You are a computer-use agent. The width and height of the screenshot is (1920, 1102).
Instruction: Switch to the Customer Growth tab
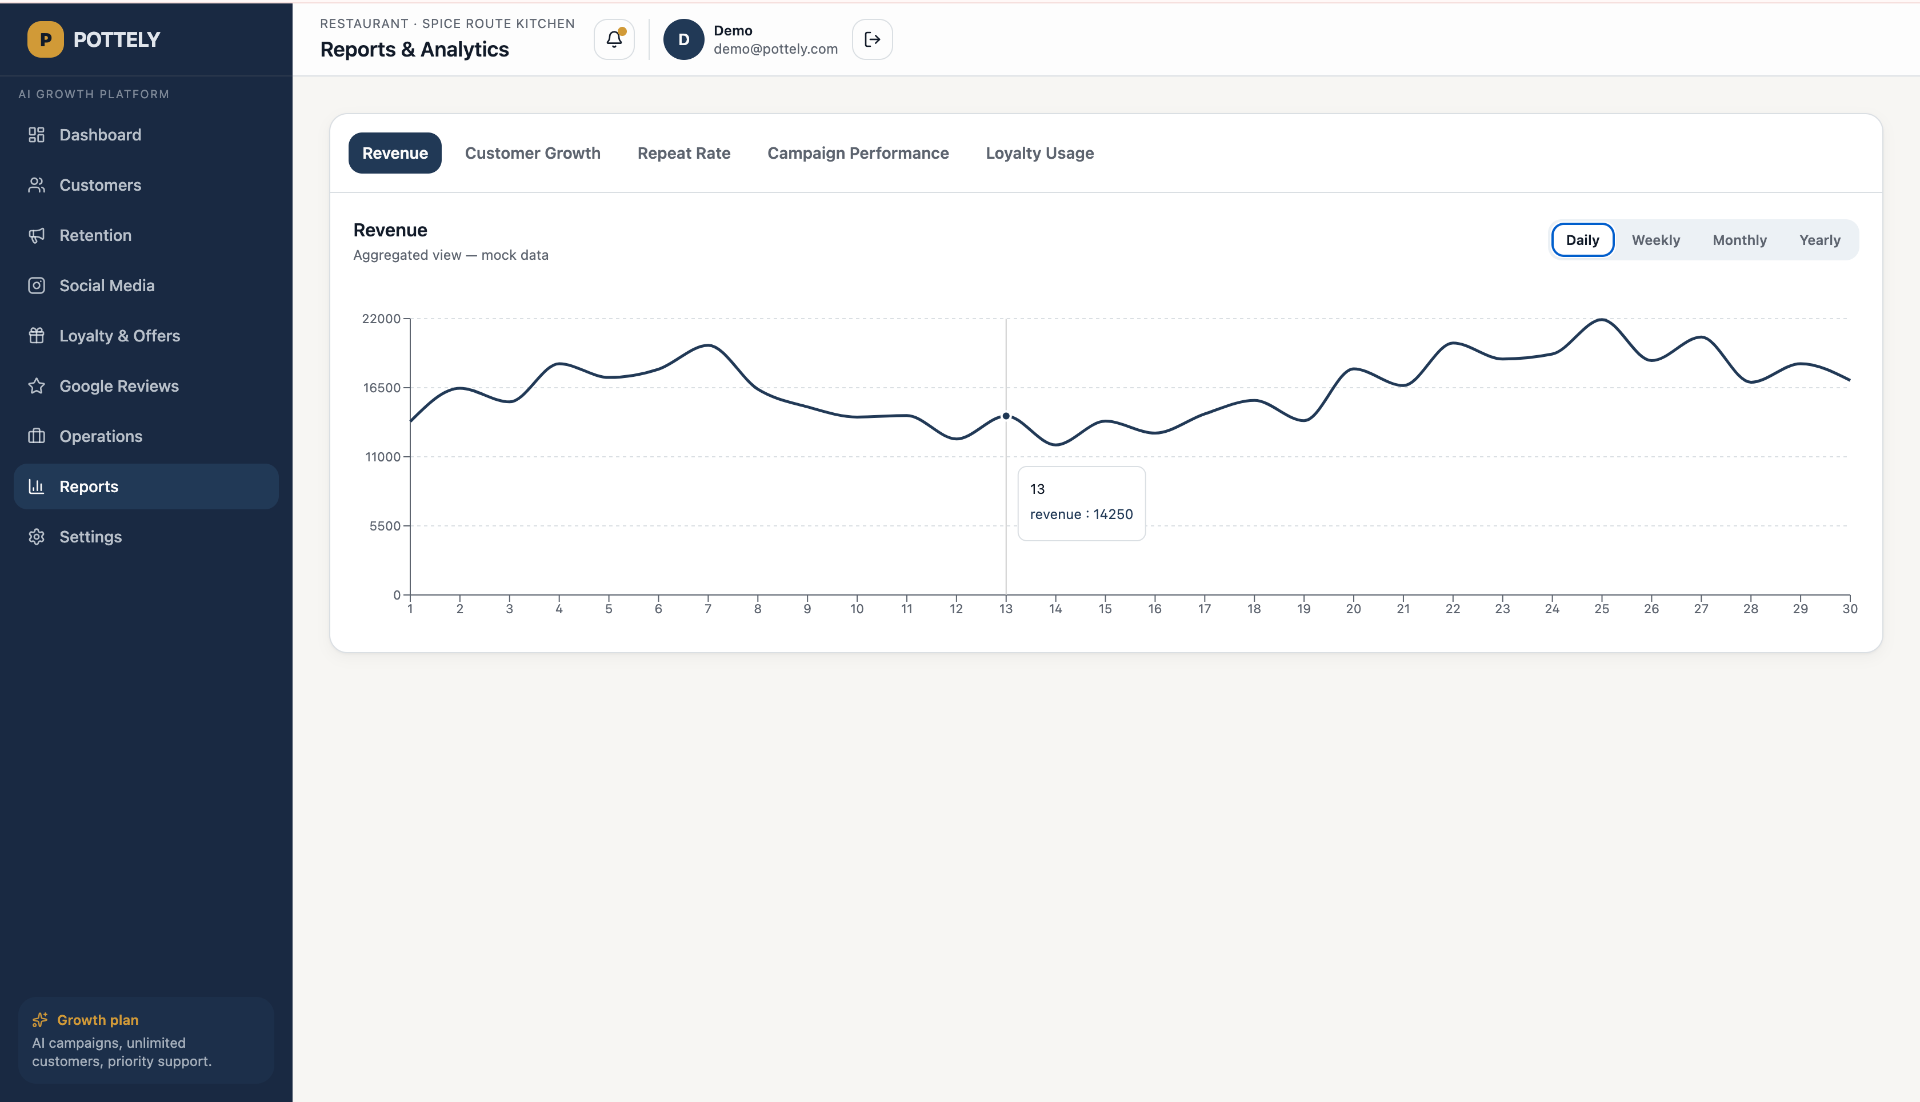click(533, 153)
